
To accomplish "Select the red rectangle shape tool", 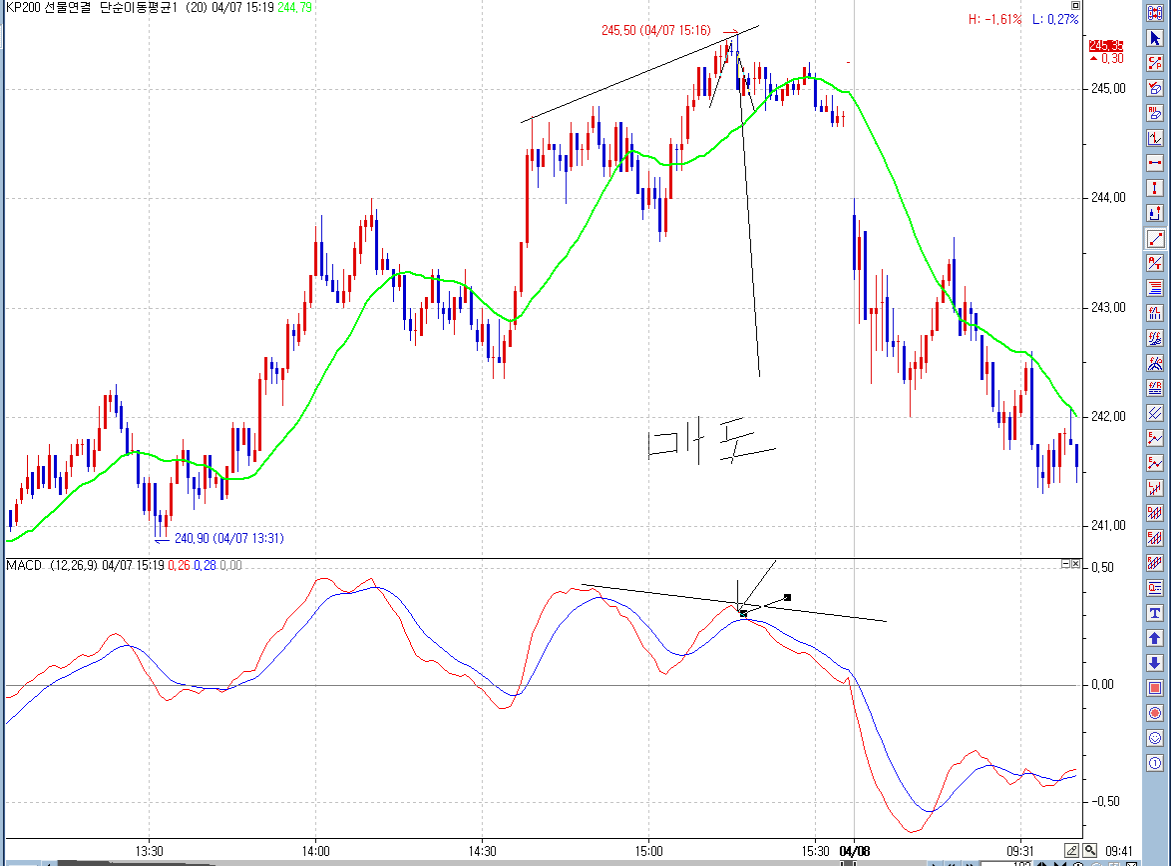I will click(1155, 688).
